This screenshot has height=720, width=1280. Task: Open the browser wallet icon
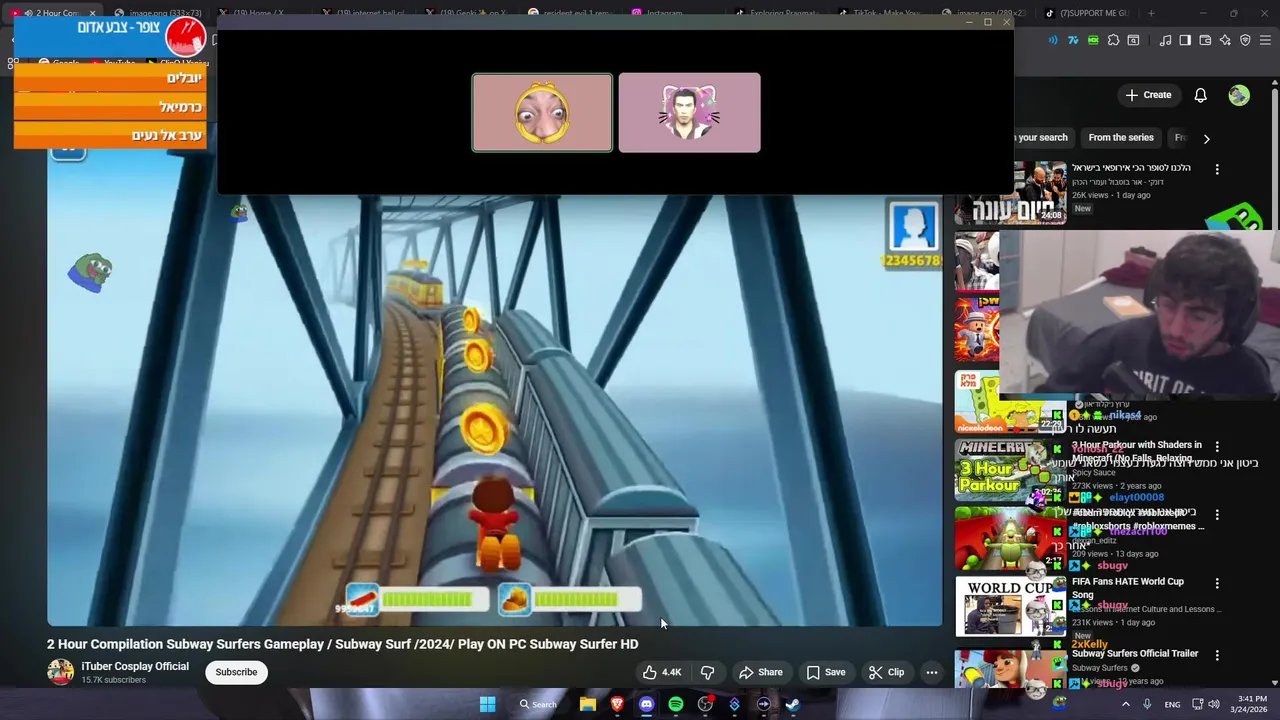1205,40
